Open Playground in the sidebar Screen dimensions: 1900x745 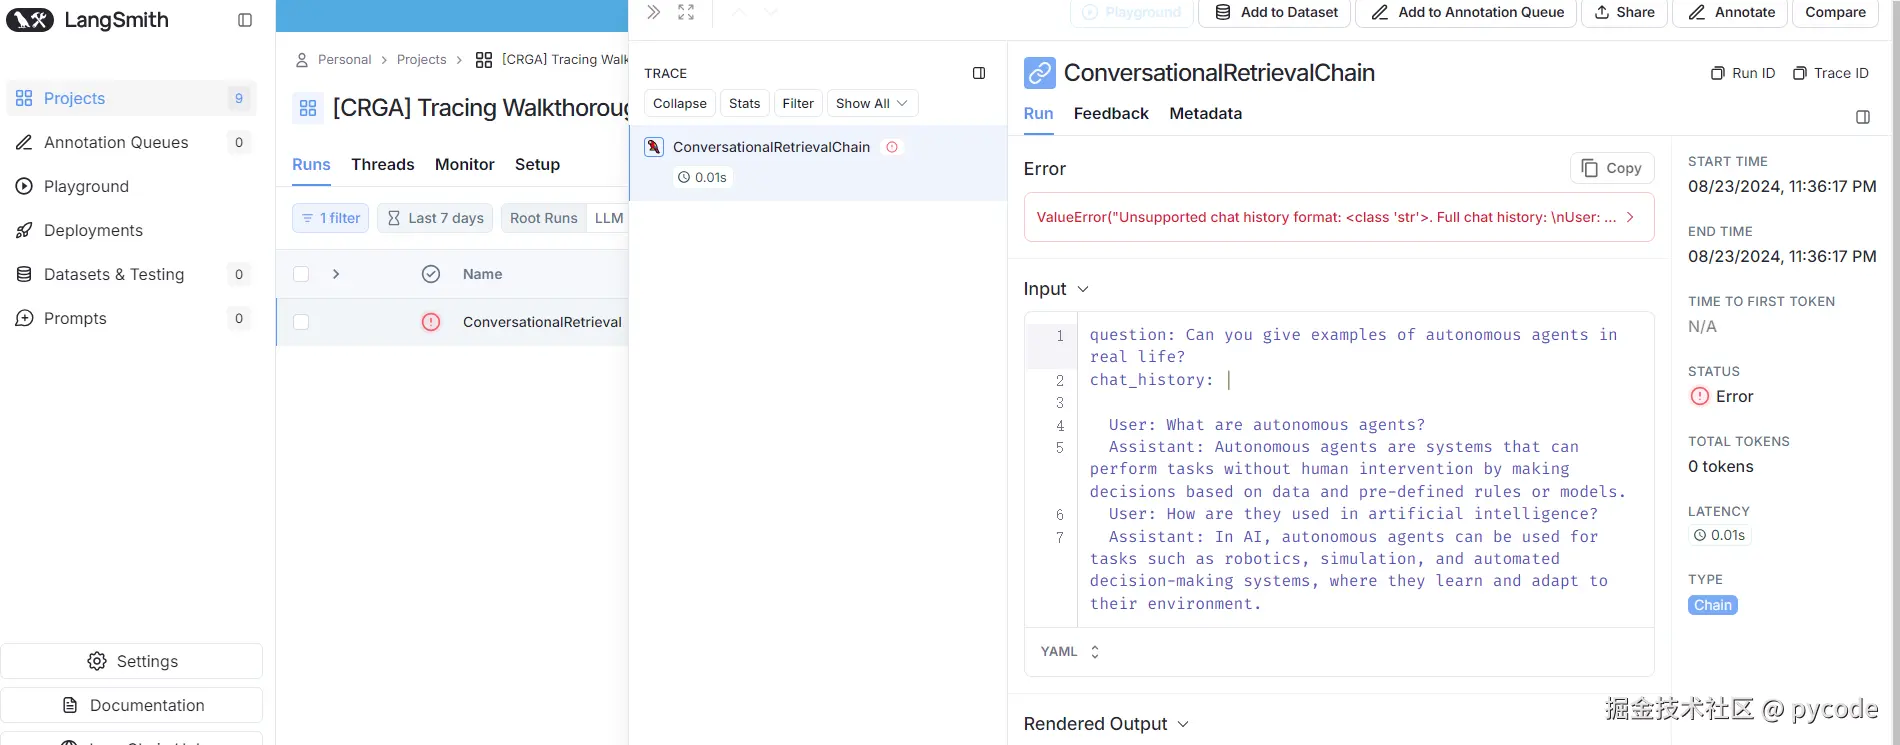click(x=131, y=186)
